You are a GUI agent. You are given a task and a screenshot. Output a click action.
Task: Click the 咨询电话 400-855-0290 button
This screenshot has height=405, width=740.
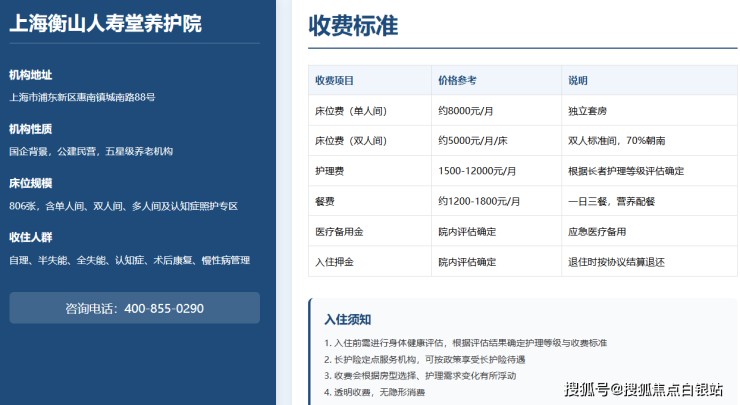point(135,308)
